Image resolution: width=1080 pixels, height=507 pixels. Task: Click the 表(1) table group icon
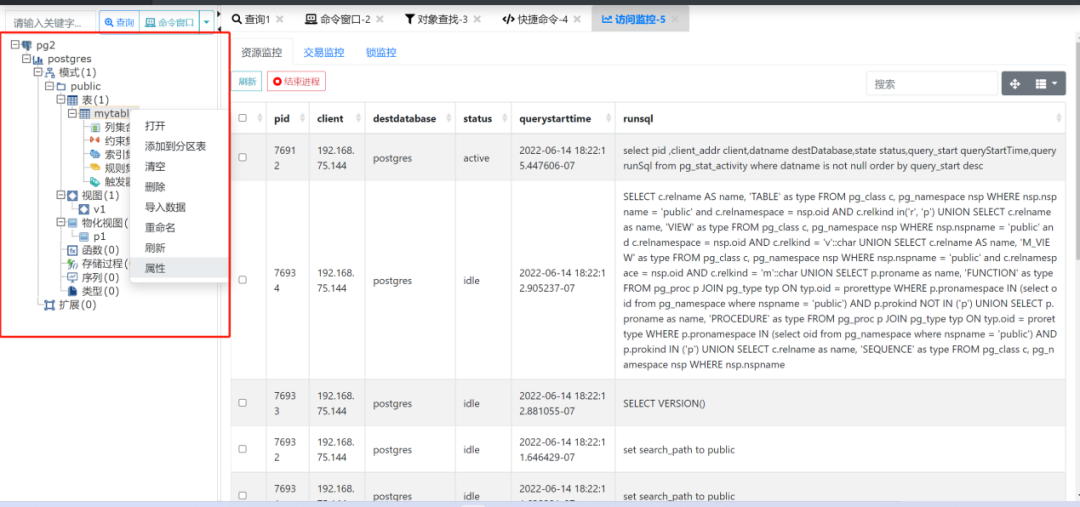(x=72, y=100)
